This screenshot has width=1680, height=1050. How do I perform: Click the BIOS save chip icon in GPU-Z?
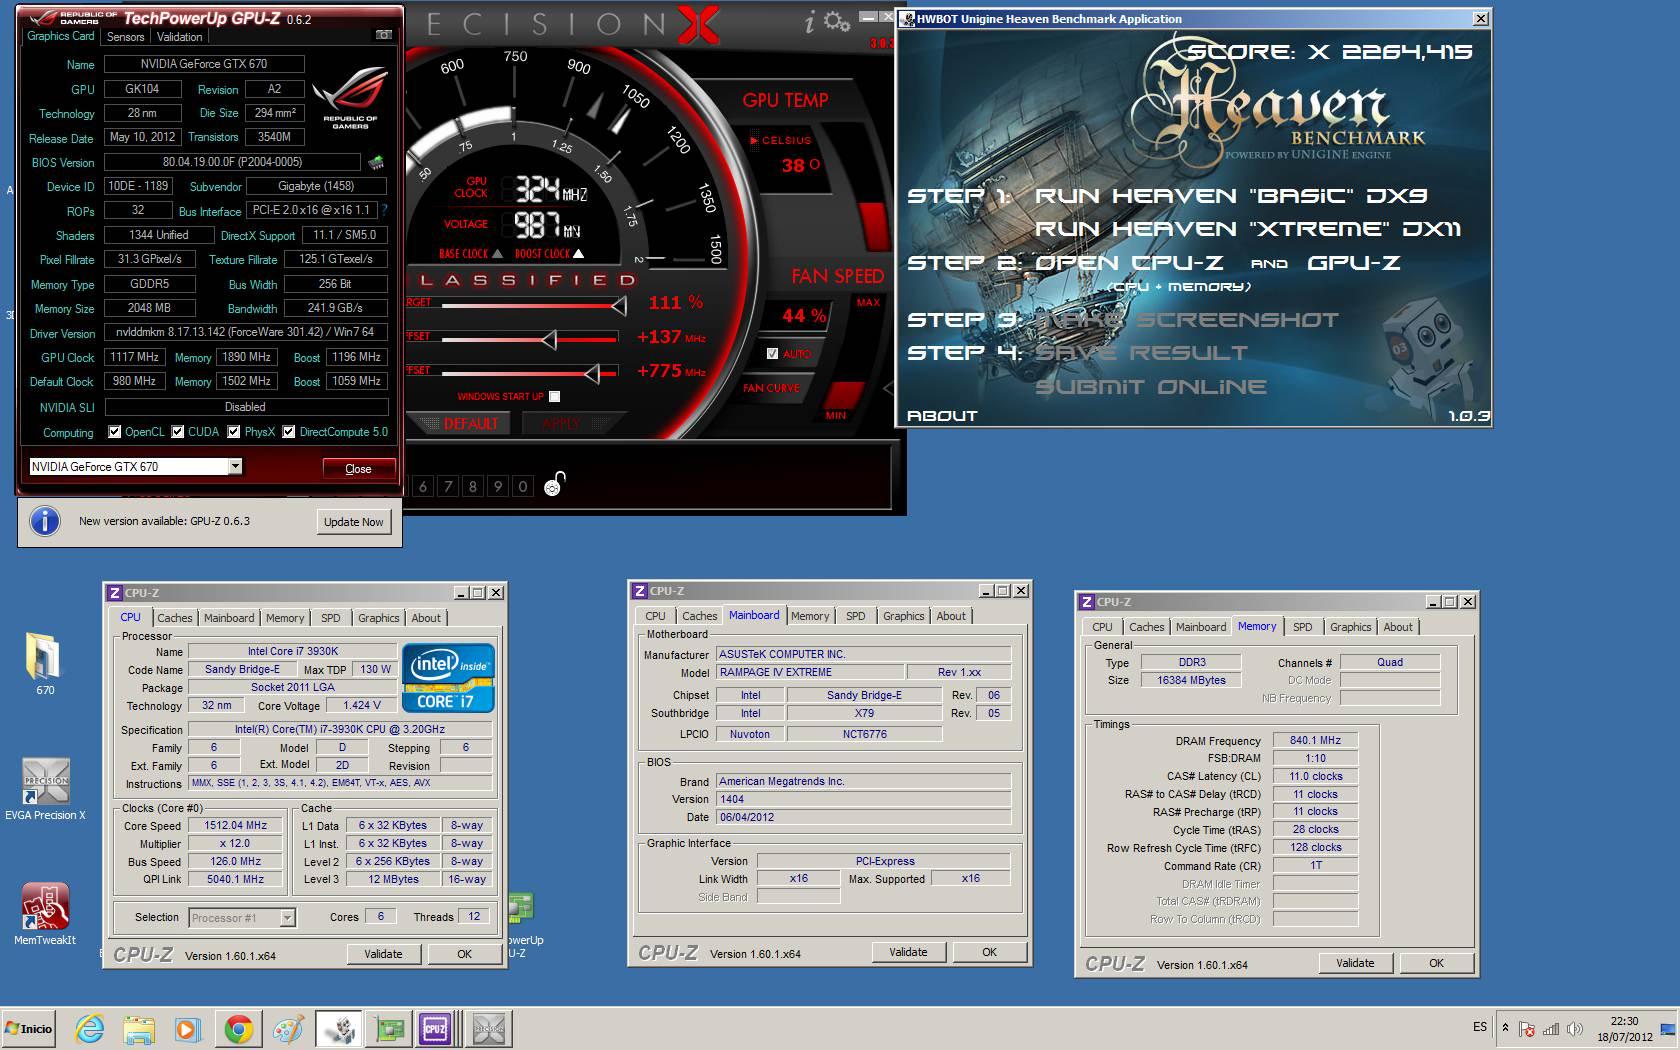[376, 162]
